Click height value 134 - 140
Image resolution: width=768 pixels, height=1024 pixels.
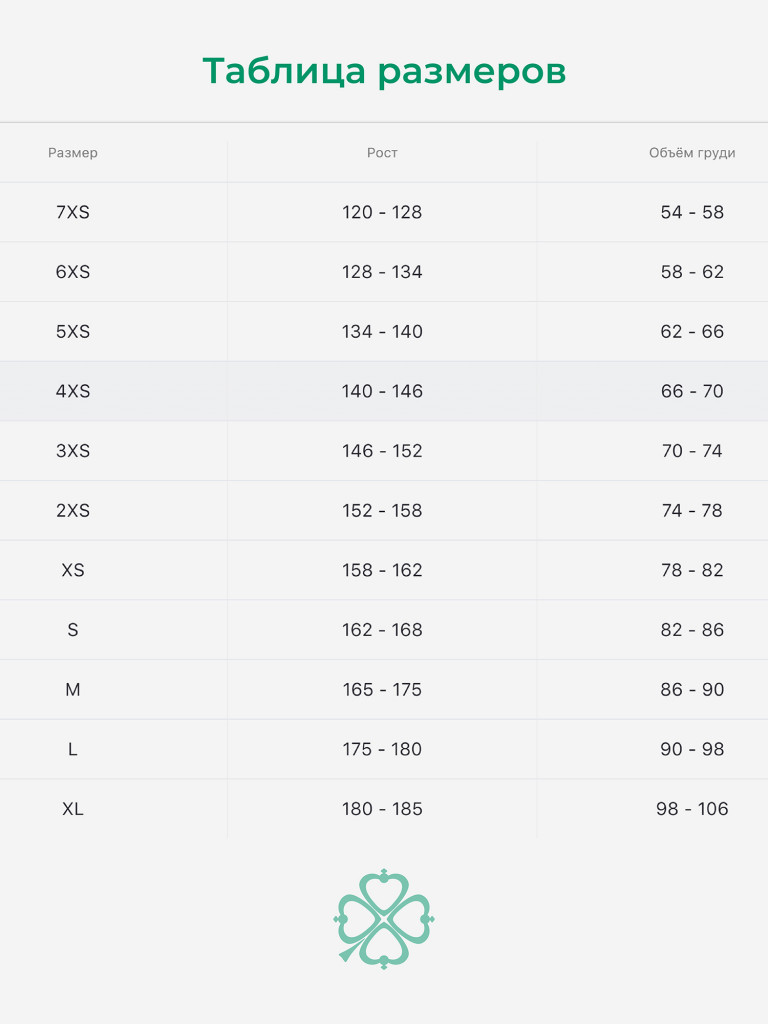click(382, 332)
